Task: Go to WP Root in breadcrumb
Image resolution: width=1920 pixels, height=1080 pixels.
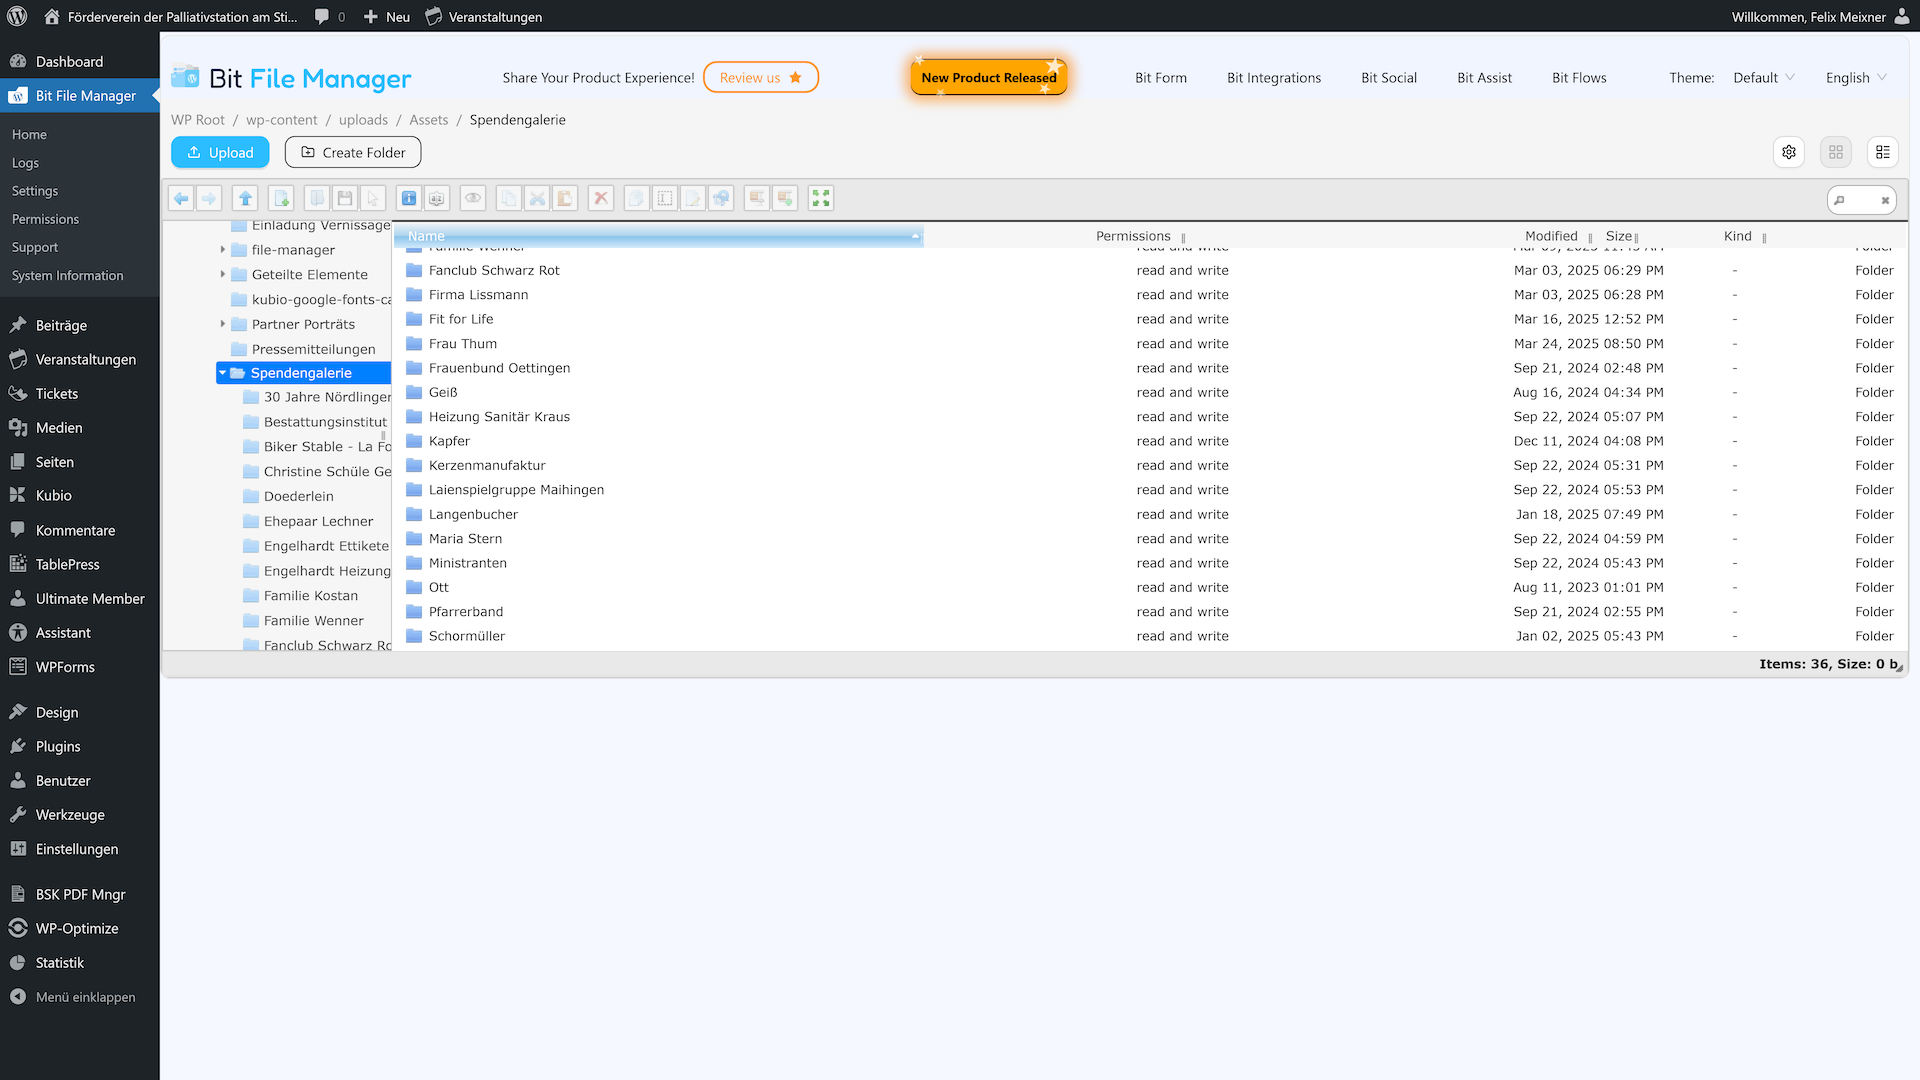Action: coord(197,120)
